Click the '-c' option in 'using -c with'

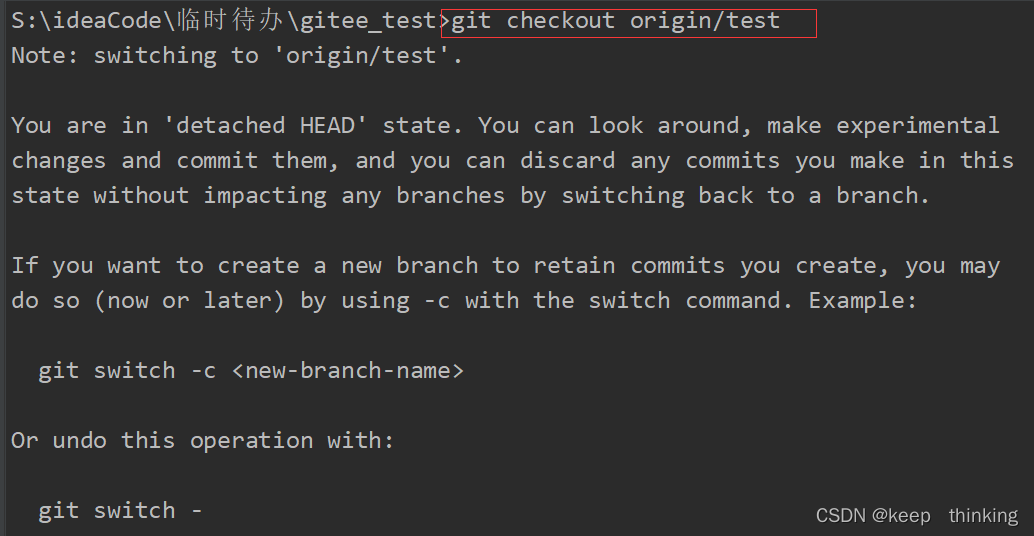[437, 301]
